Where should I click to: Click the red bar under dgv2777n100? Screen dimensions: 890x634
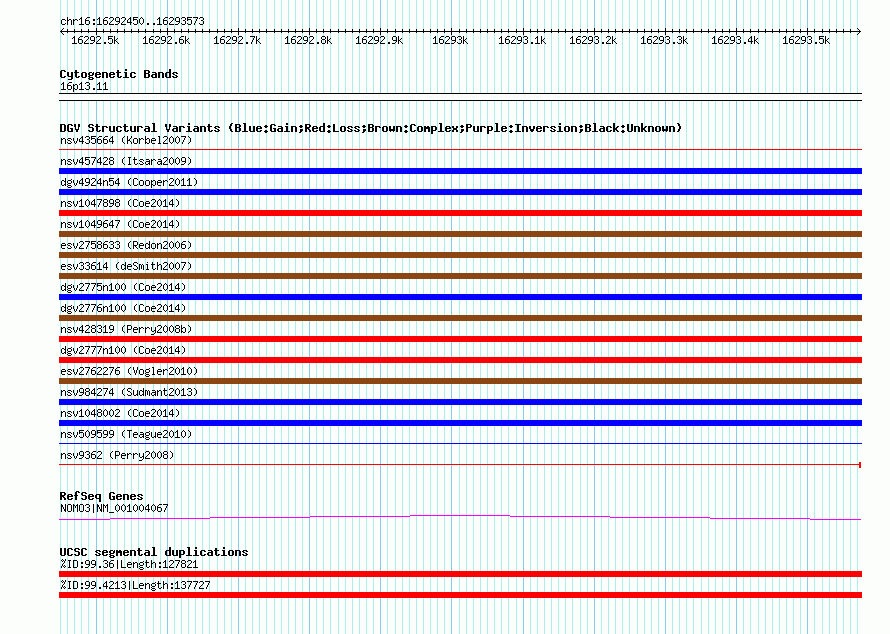[460, 360]
